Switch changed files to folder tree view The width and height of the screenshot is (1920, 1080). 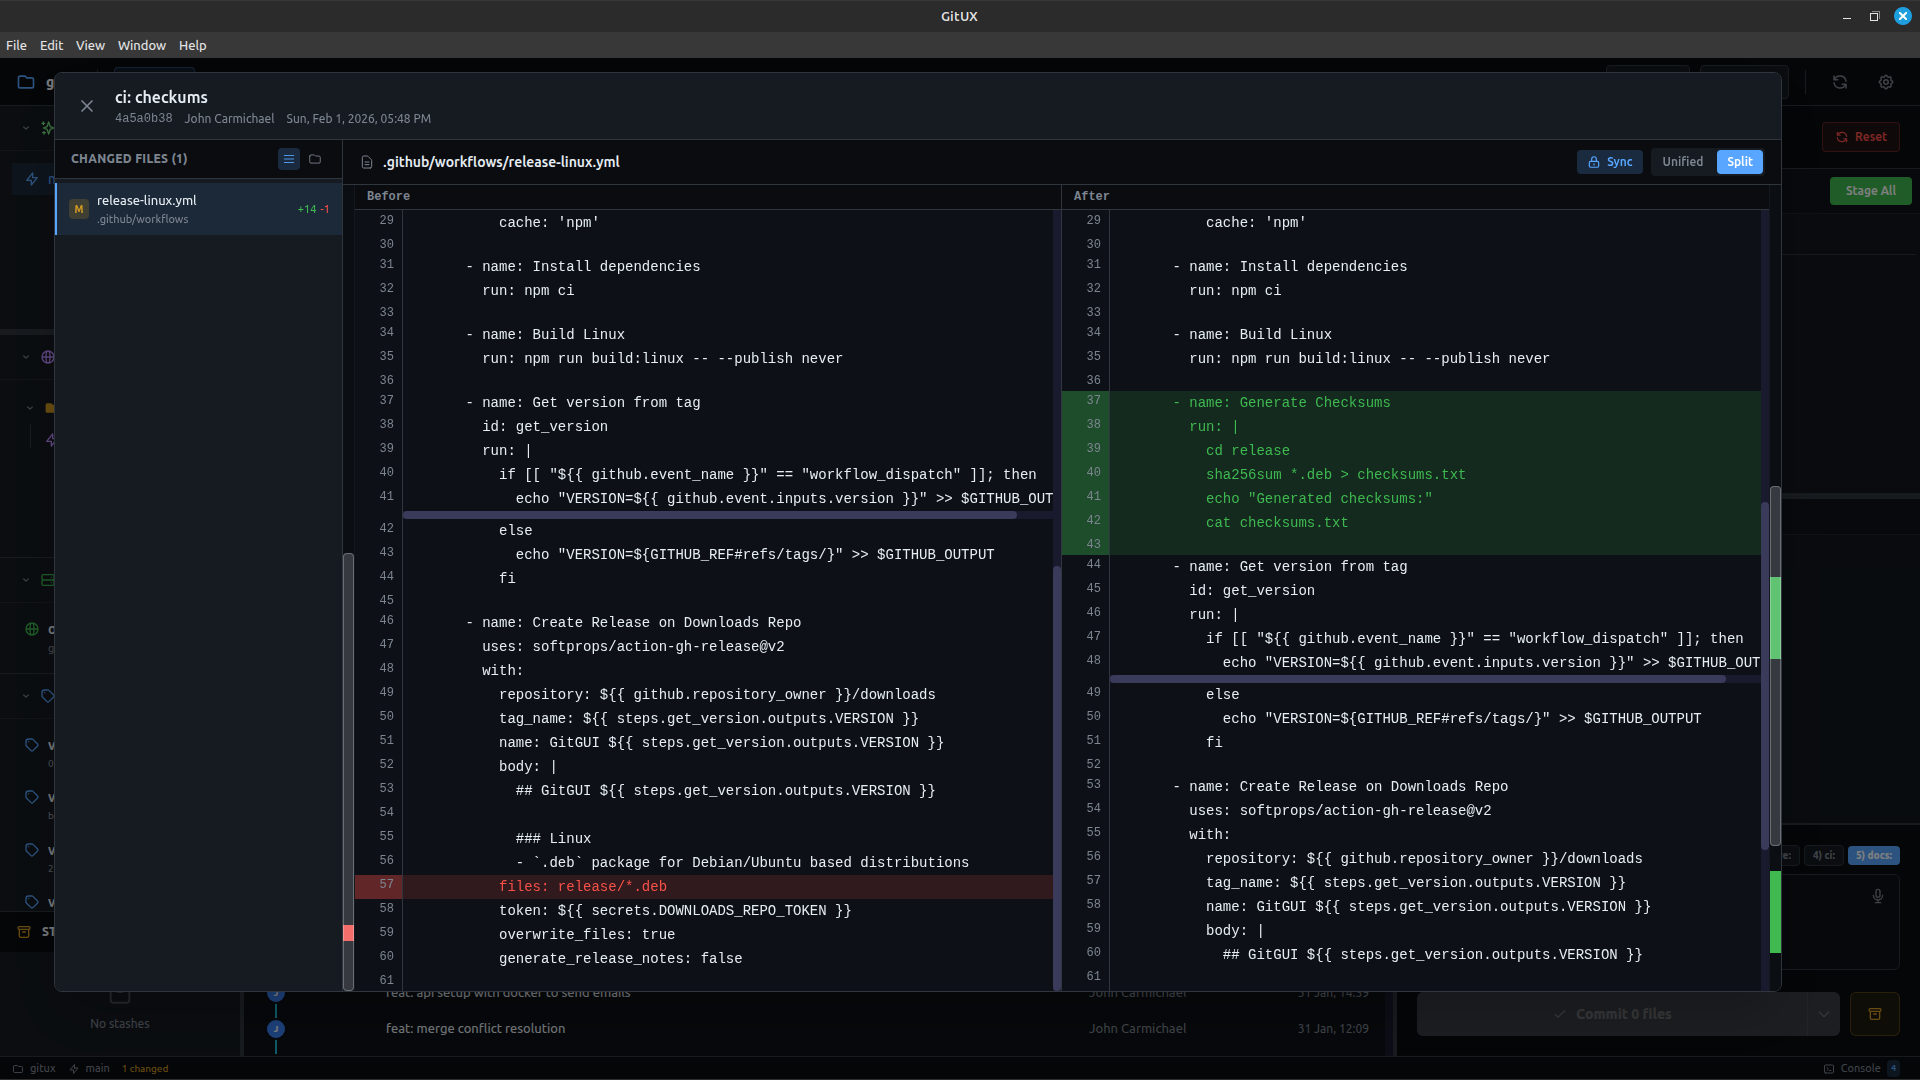point(315,159)
